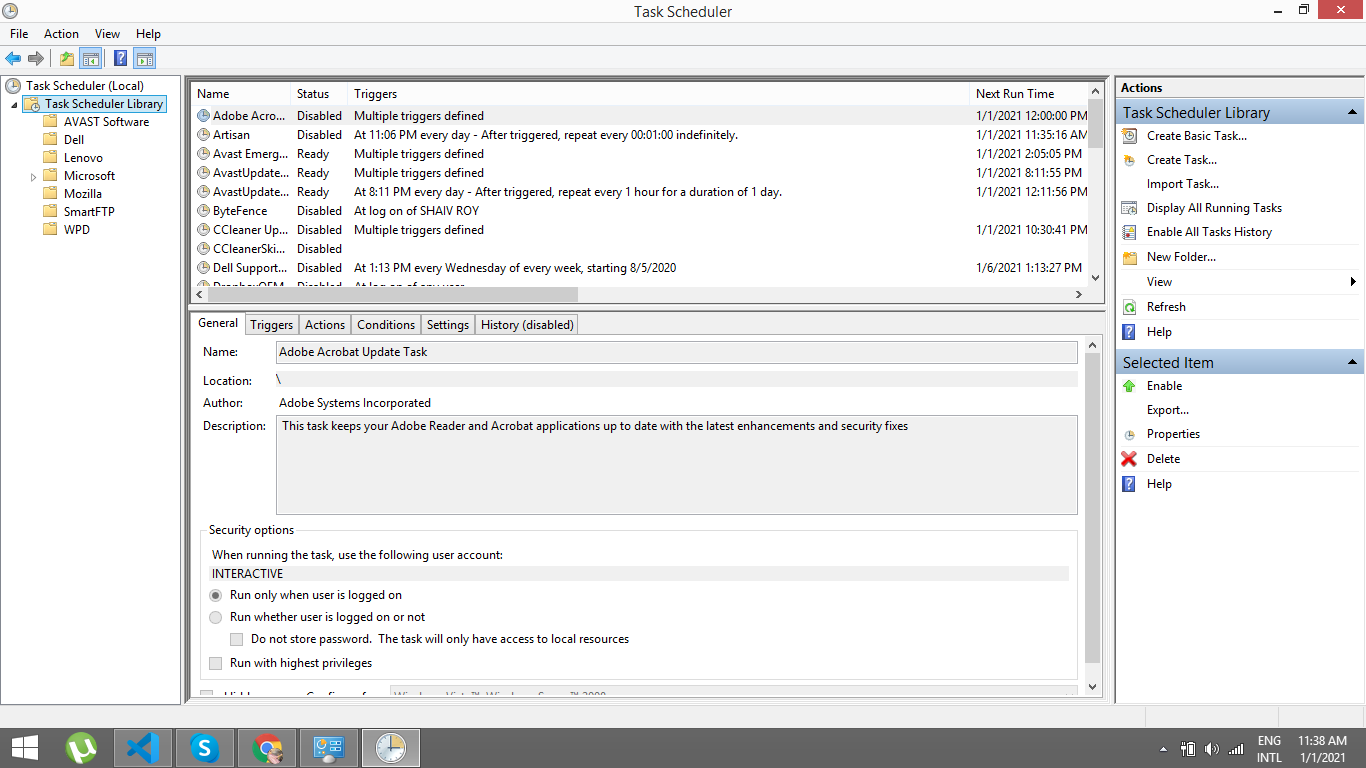Click the Enable All Tasks History icon
Image resolution: width=1366 pixels, height=768 pixels.
coord(1130,232)
